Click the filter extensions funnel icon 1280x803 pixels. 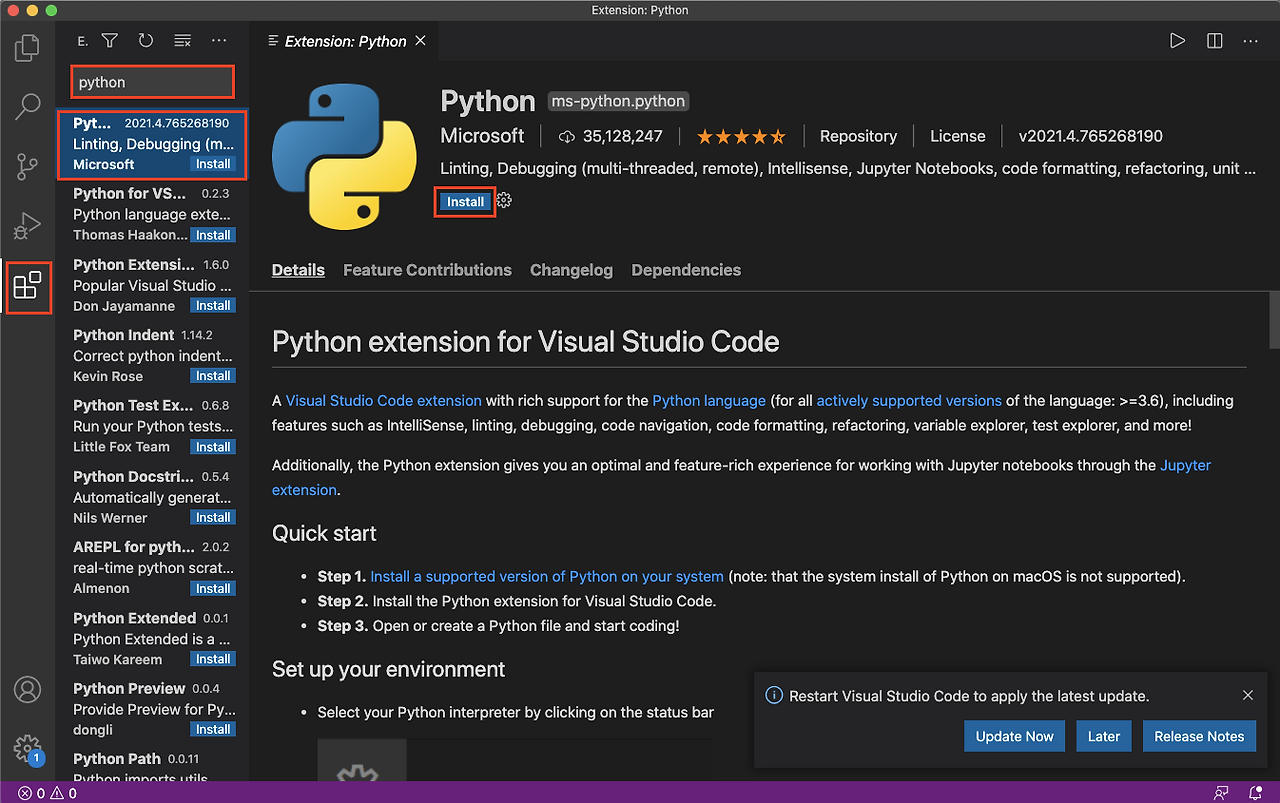pyautogui.click(x=110, y=41)
